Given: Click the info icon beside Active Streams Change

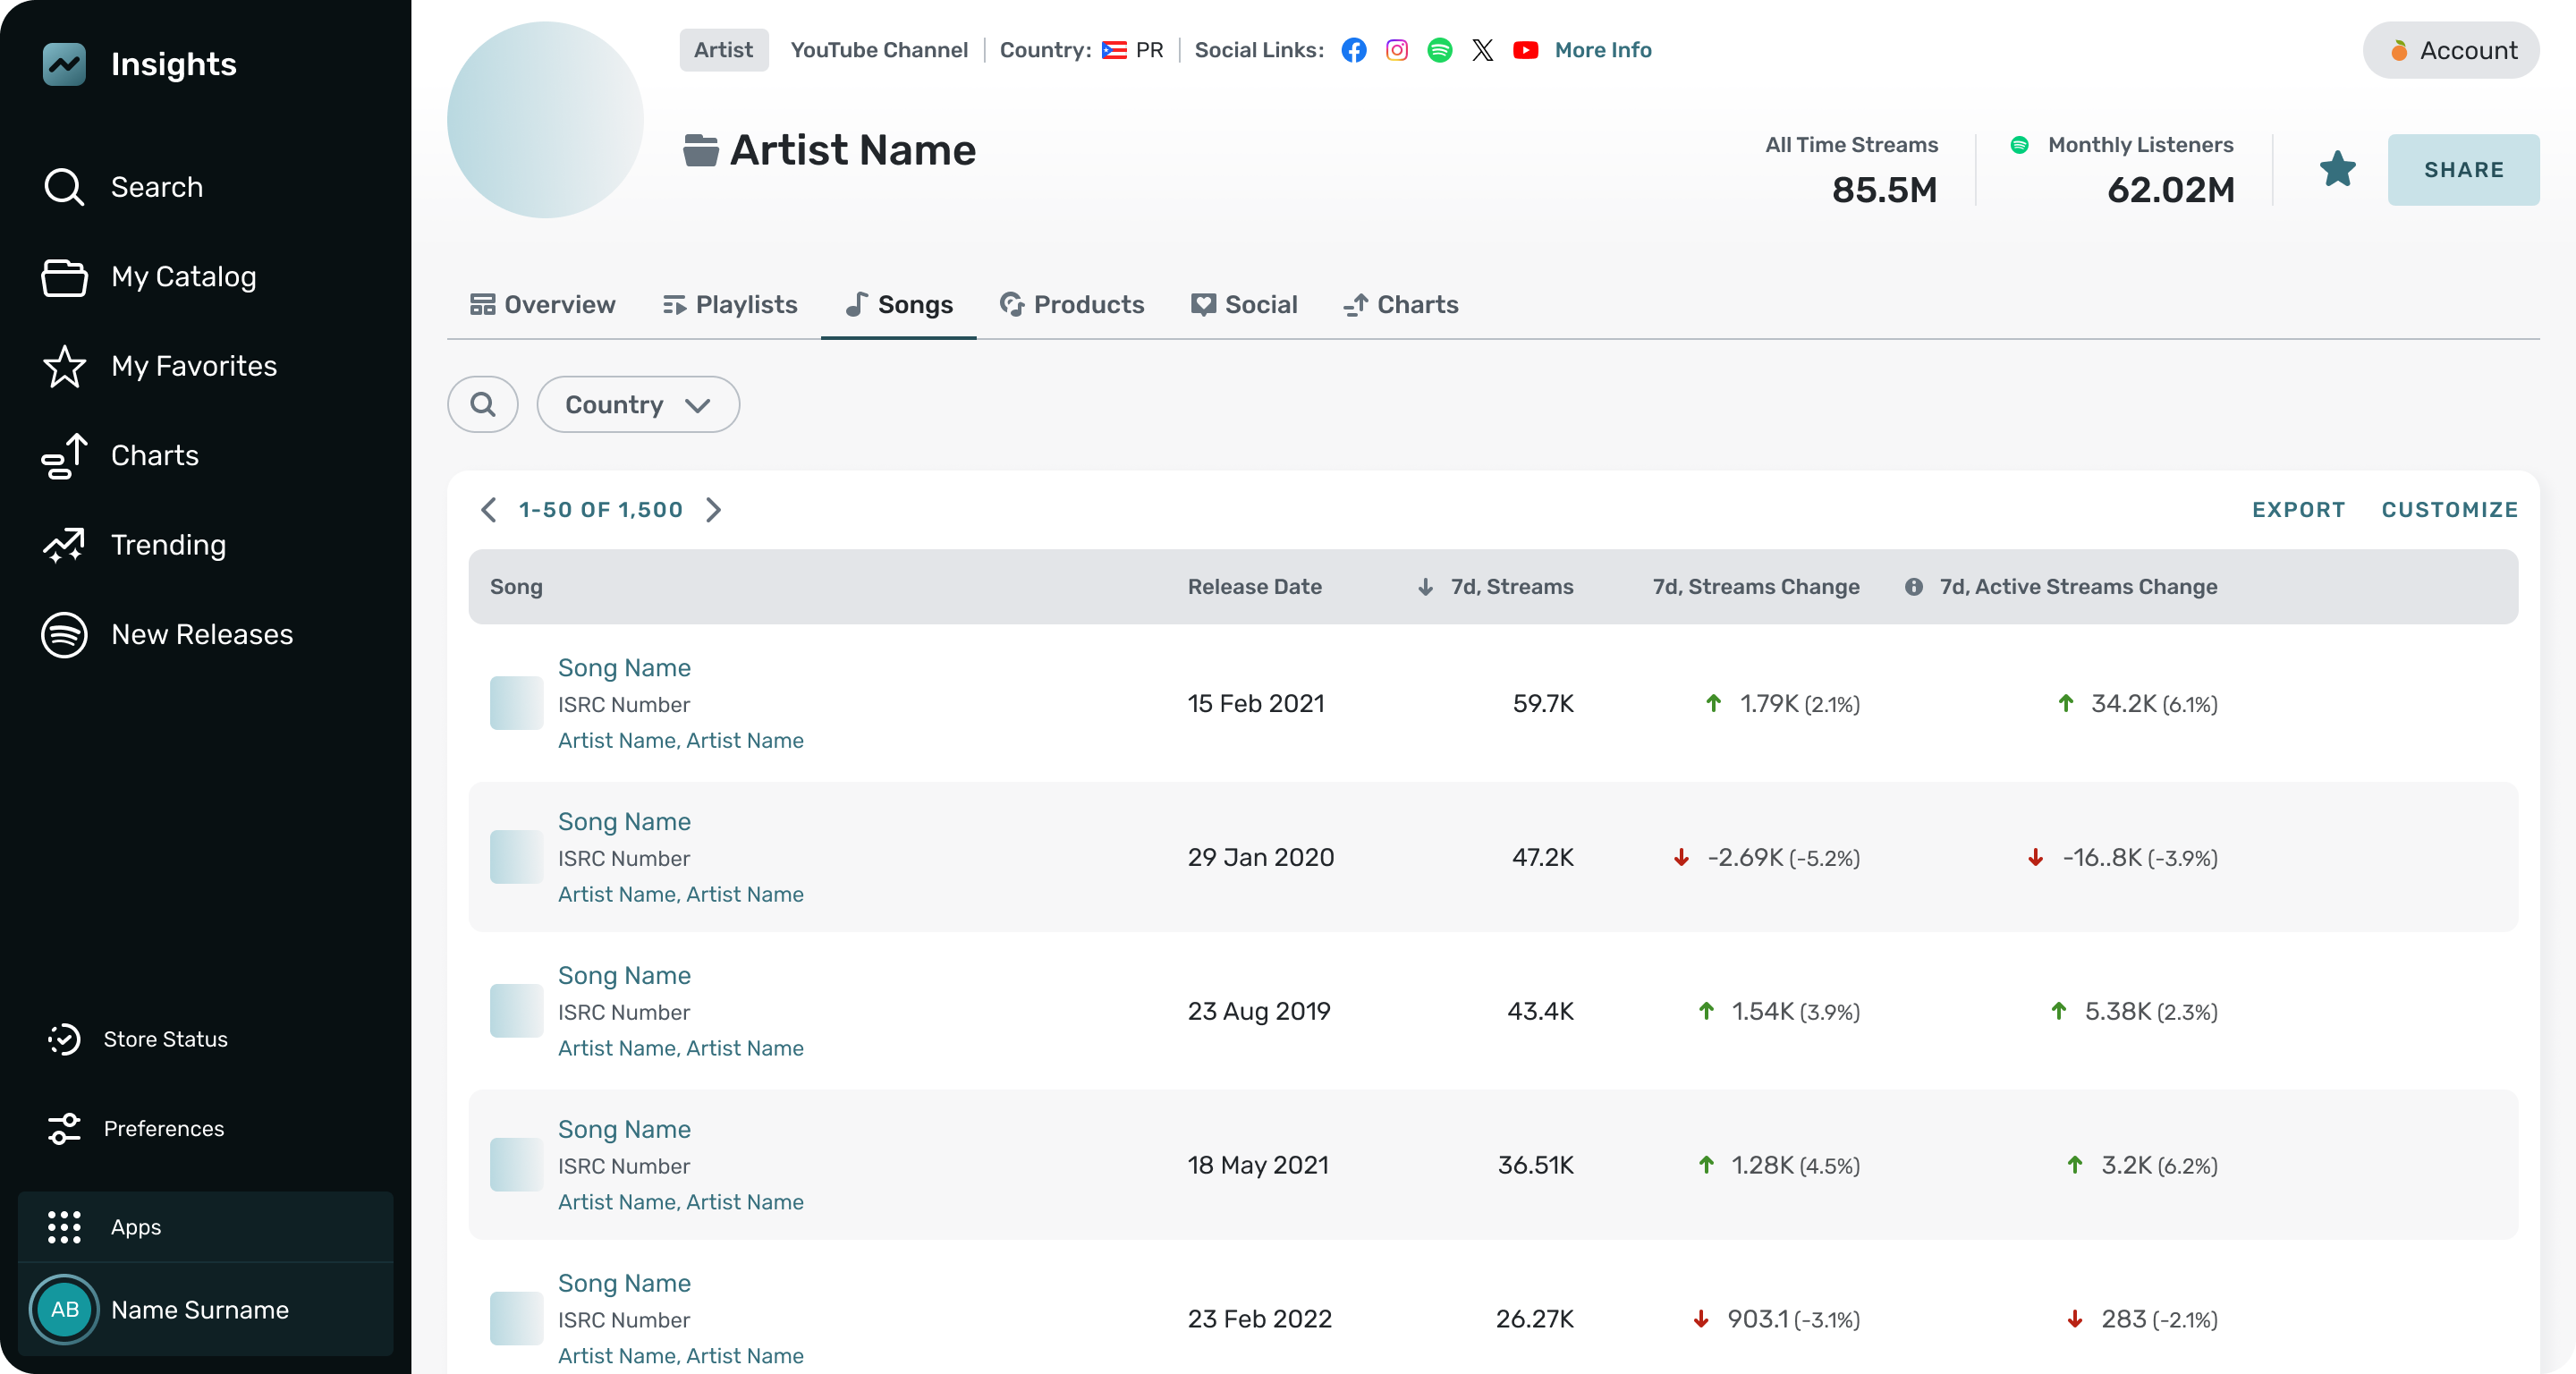Looking at the screenshot, I should 1914,587.
